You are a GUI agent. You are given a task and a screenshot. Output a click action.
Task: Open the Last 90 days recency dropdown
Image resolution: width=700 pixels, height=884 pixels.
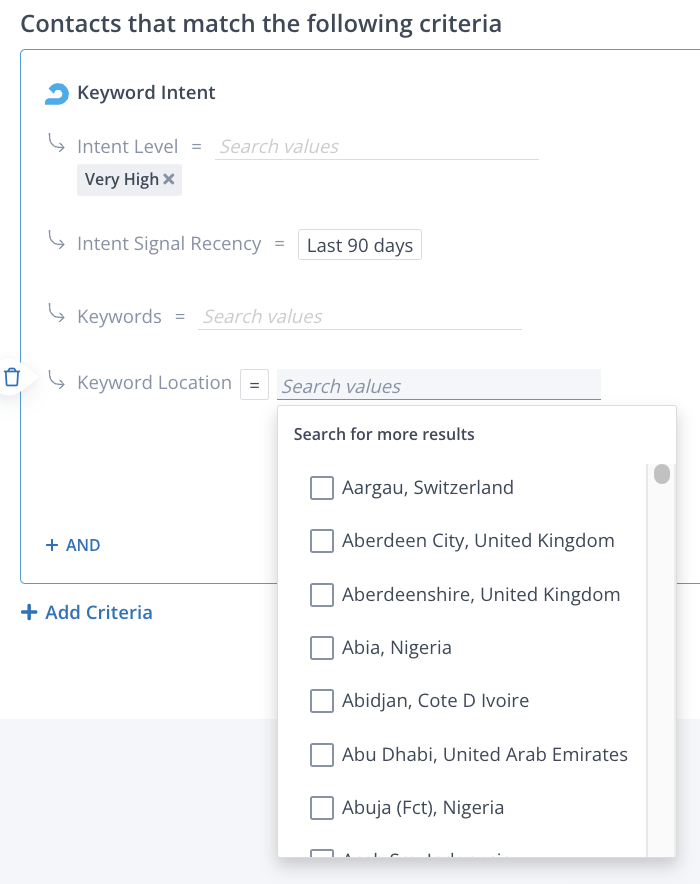(x=360, y=245)
